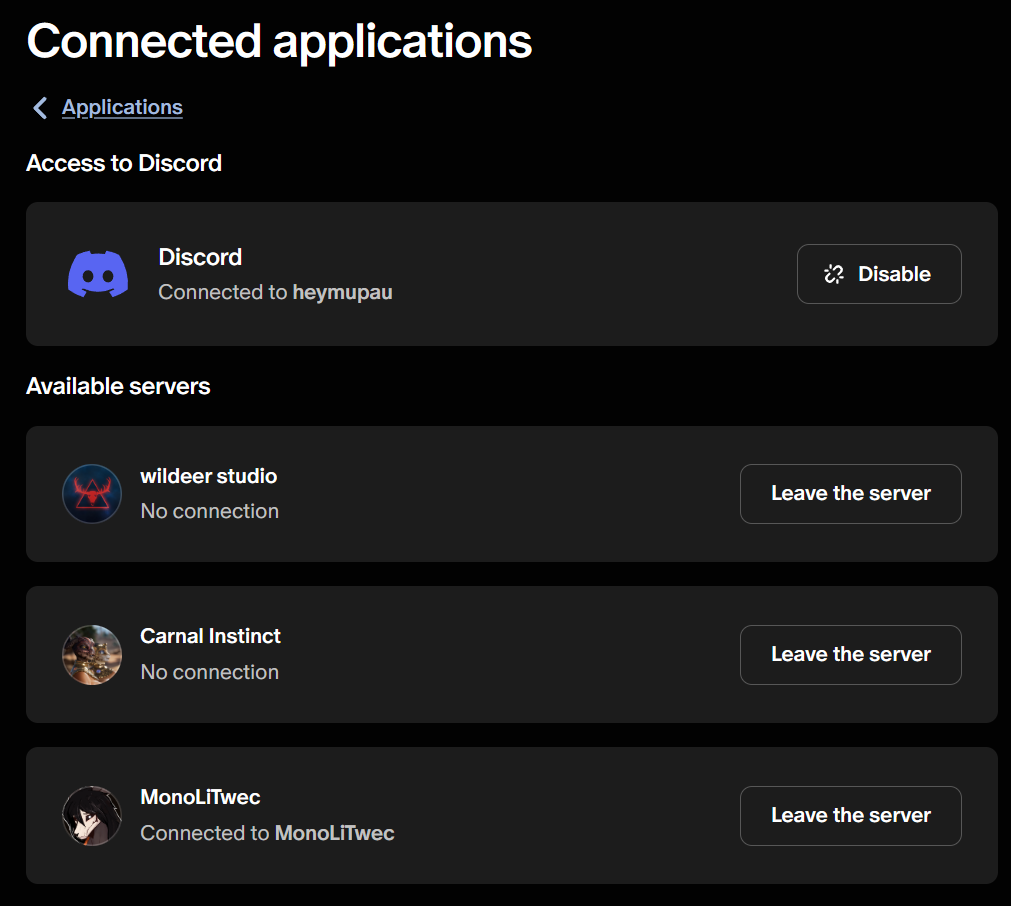The width and height of the screenshot is (1011, 906).
Task: Click the back chevron beside Applications
Action: (x=40, y=108)
